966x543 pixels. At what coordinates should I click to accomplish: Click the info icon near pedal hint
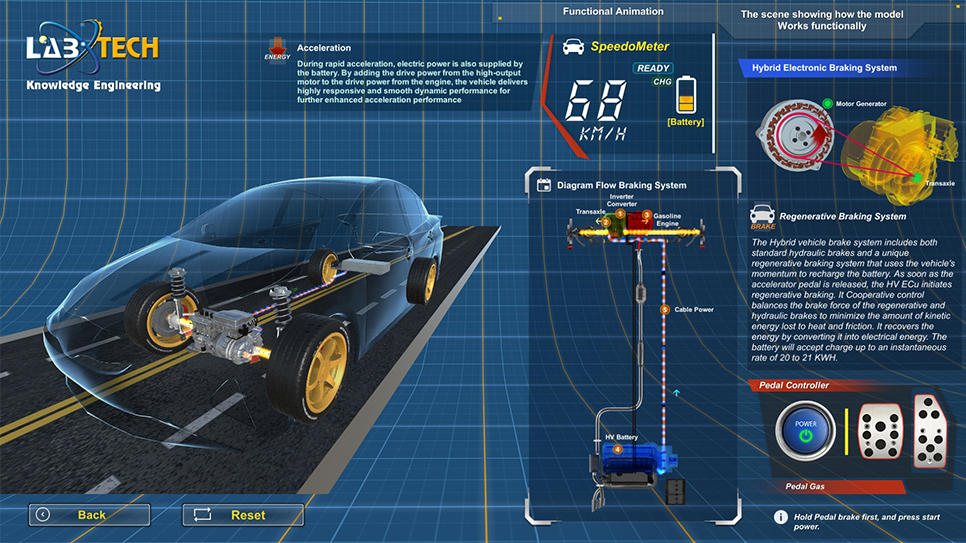point(781,517)
